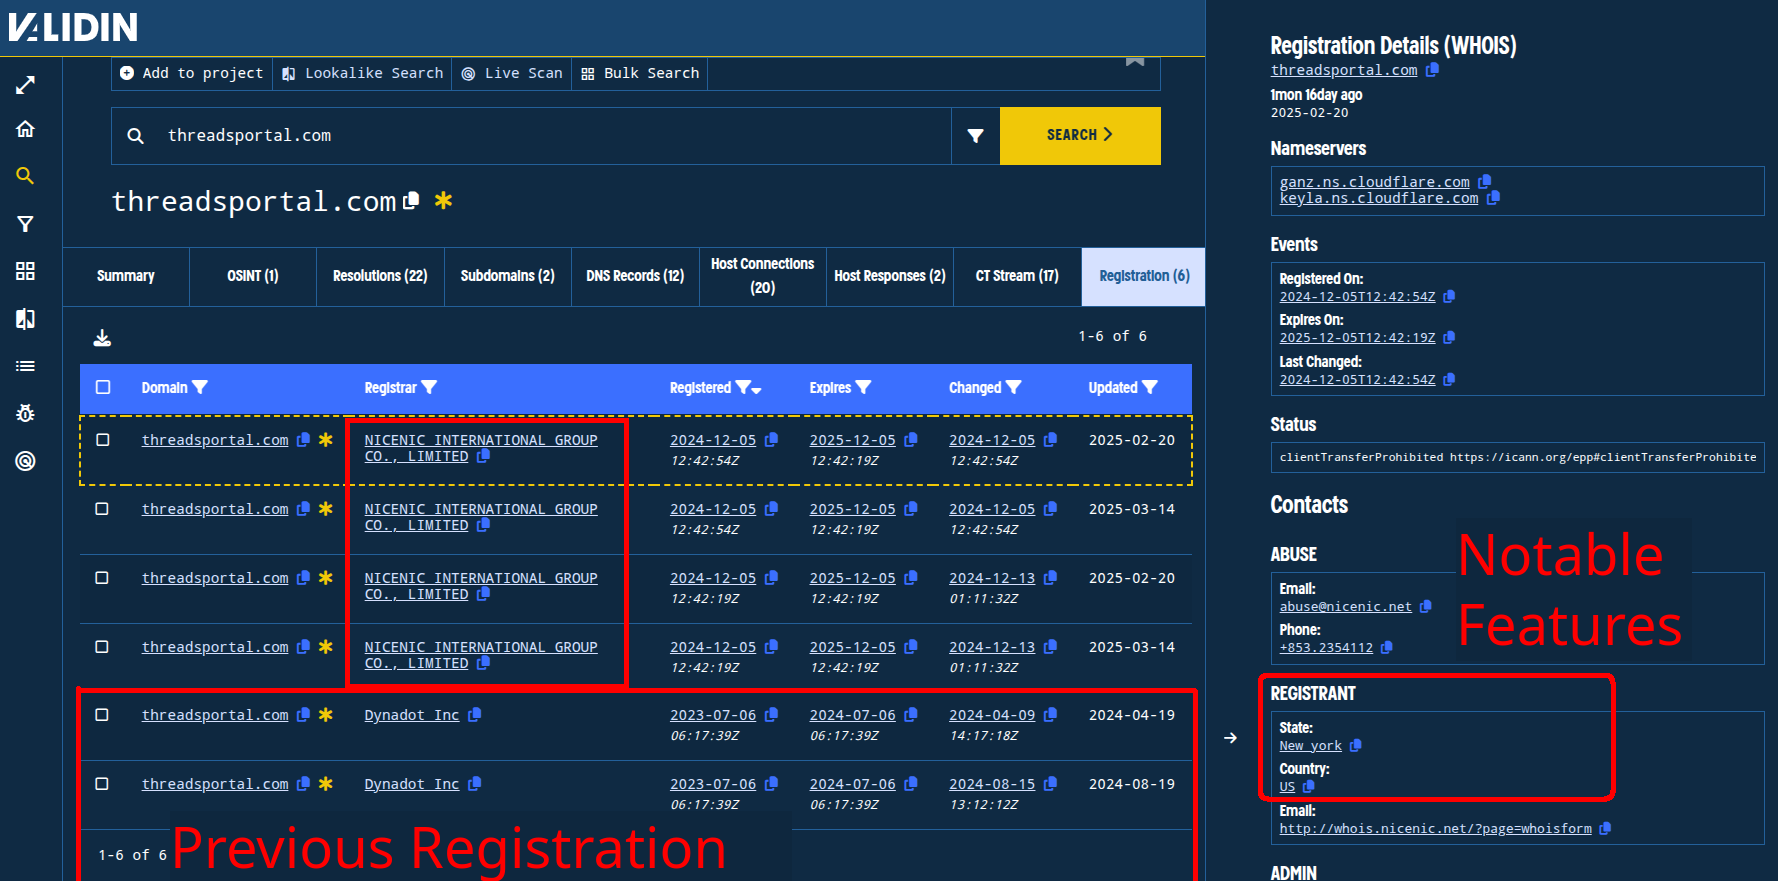This screenshot has width=1778, height=881.
Task: Filter the Registrar column
Action: [429, 387]
